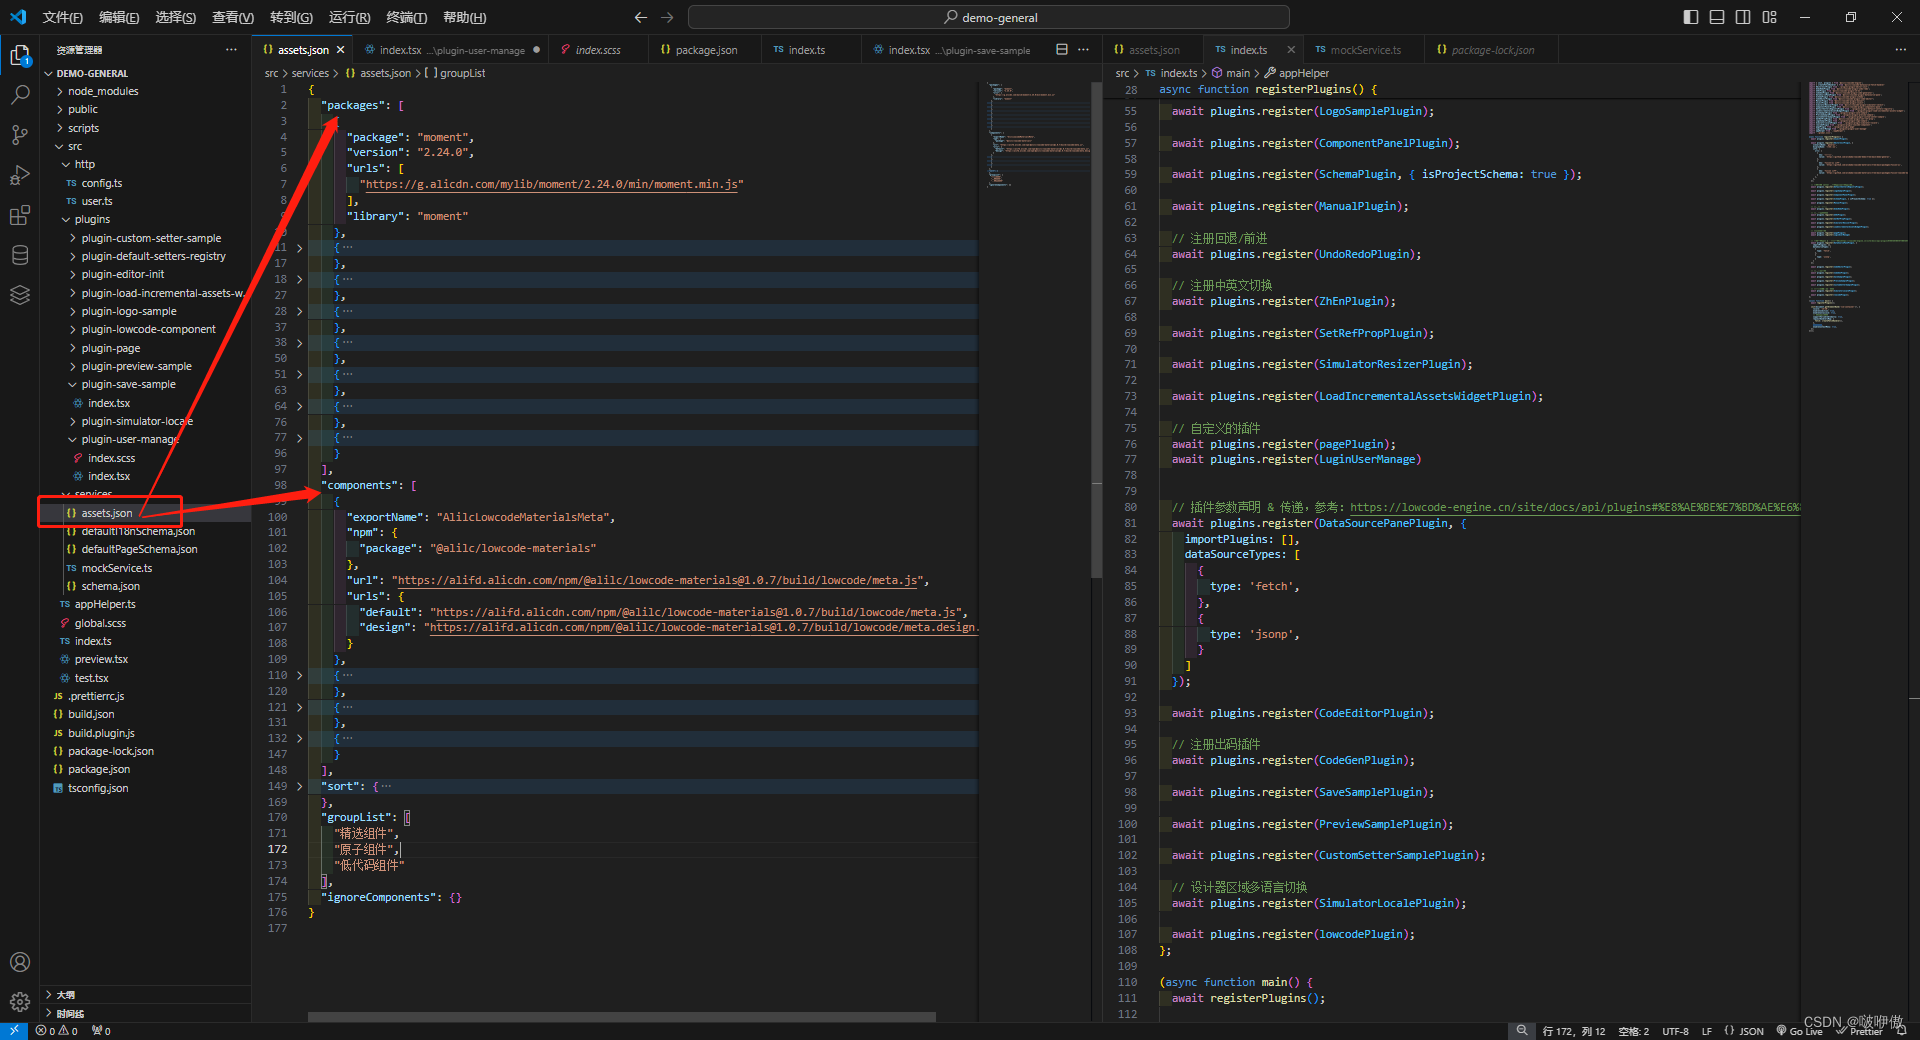This screenshot has width=1920, height=1040.
Task: Open the Extensions view
Action: click(20, 215)
